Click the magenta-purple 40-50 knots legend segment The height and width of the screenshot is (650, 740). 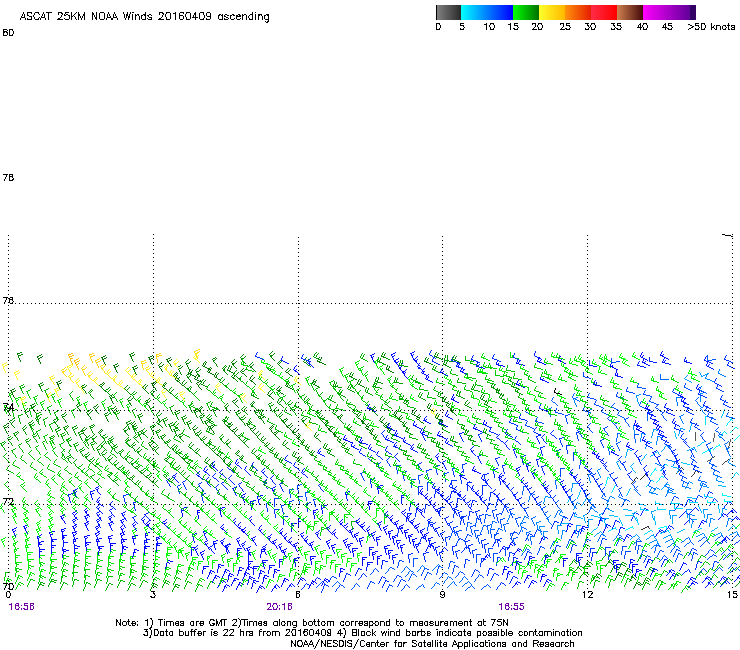669,12
